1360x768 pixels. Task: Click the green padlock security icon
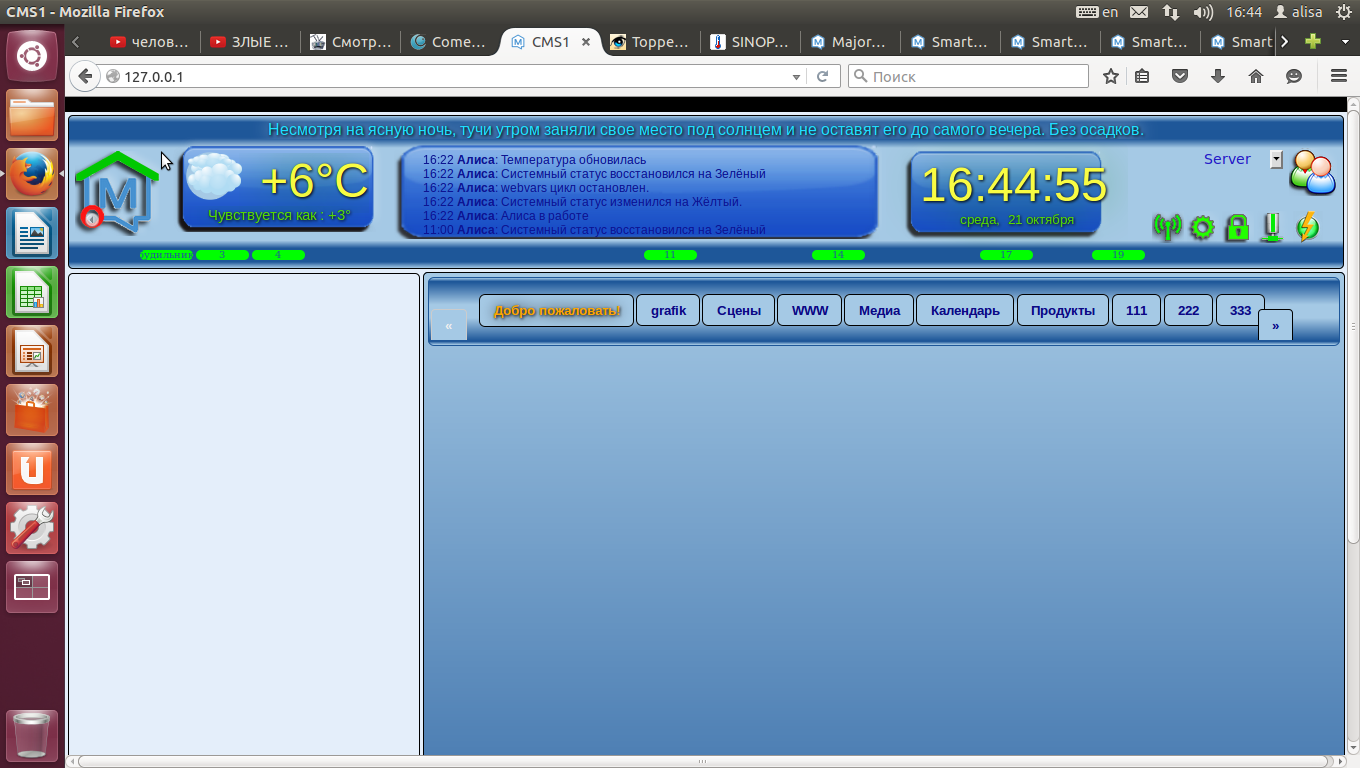click(1237, 227)
